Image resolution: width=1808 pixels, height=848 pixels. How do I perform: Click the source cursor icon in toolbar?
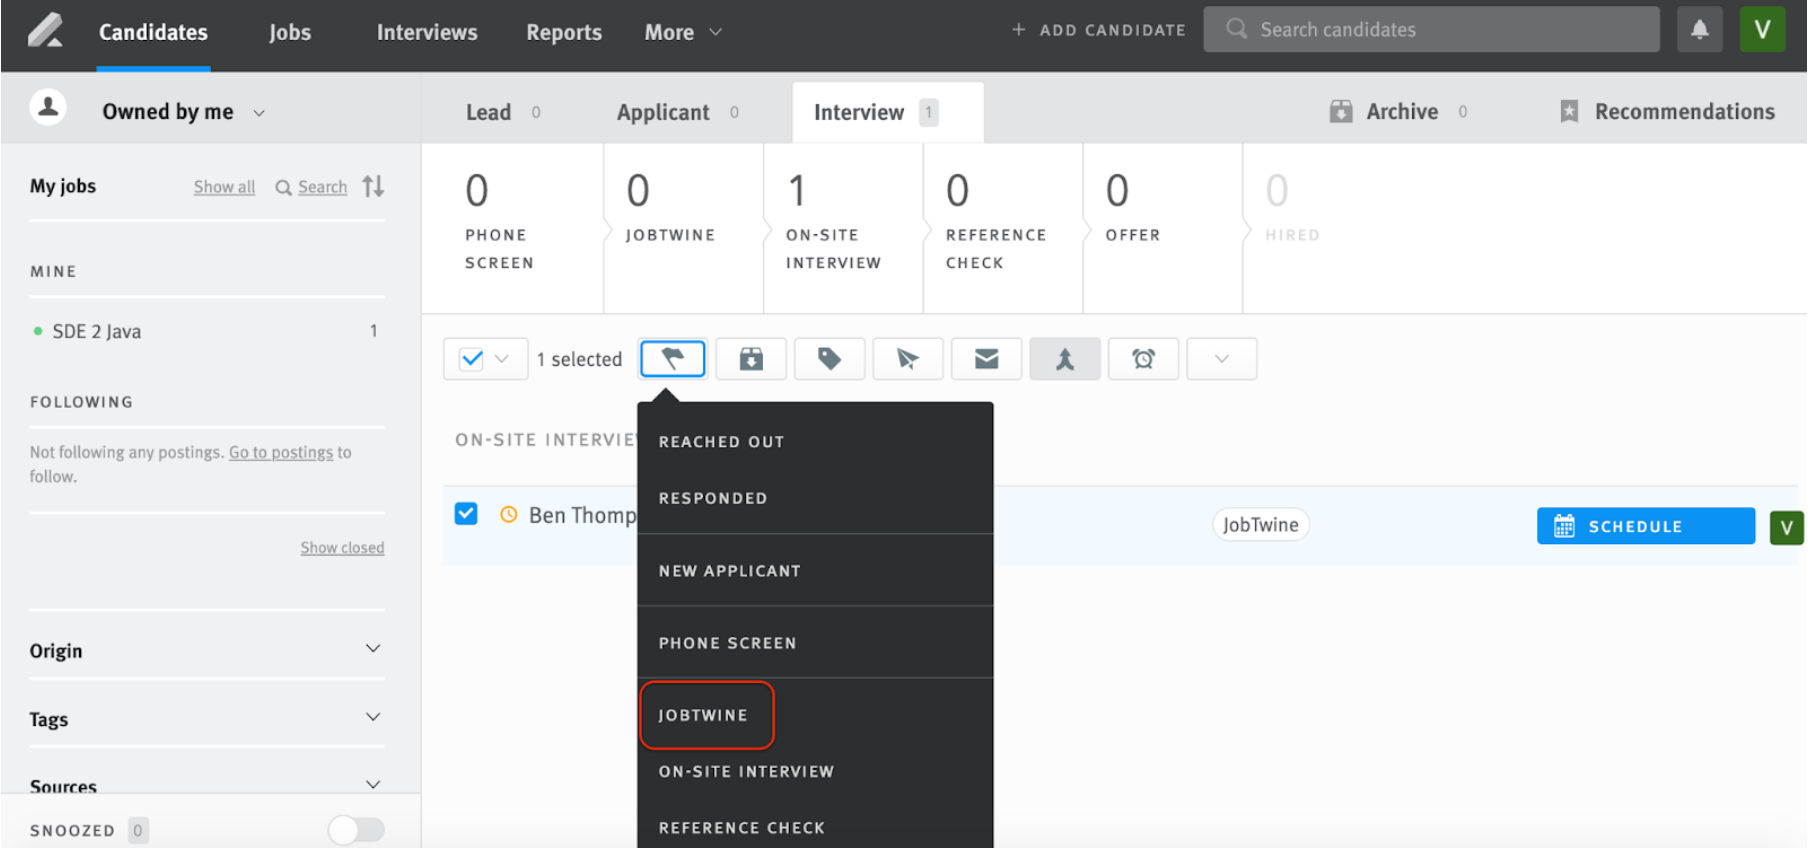907,359
